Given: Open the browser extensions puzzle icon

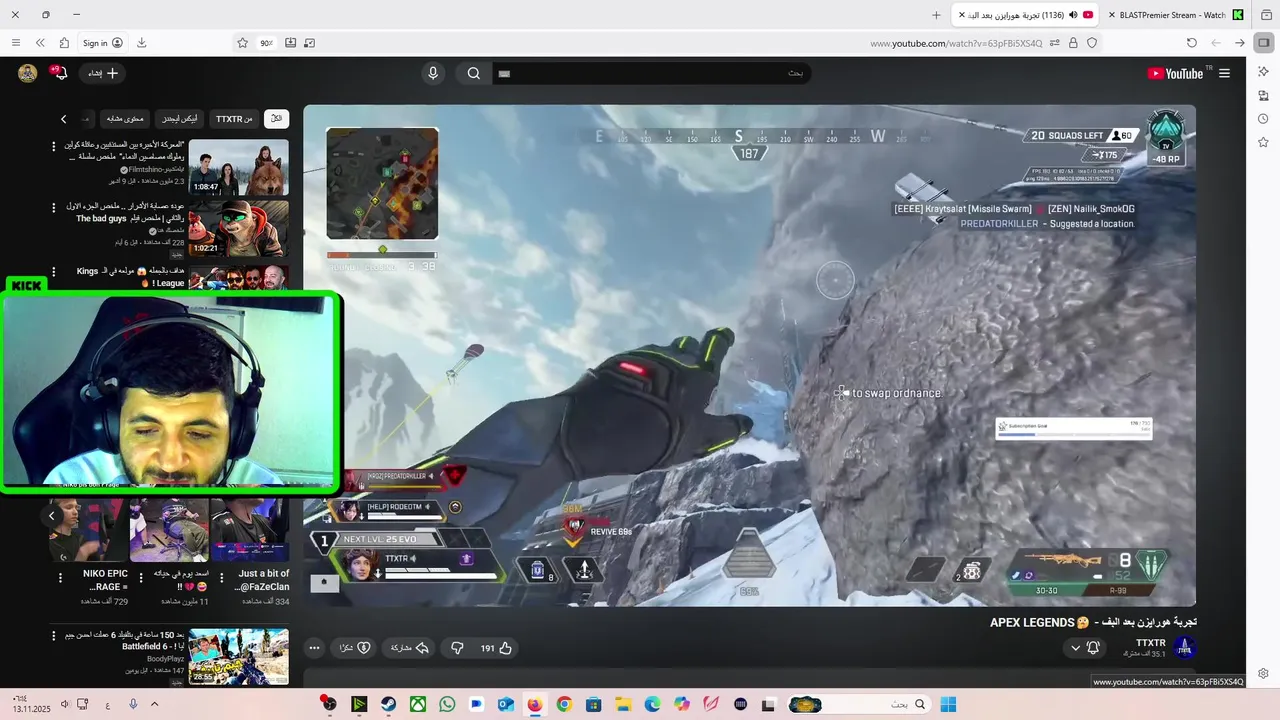Looking at the screenshot, I should tap(64, 43).
